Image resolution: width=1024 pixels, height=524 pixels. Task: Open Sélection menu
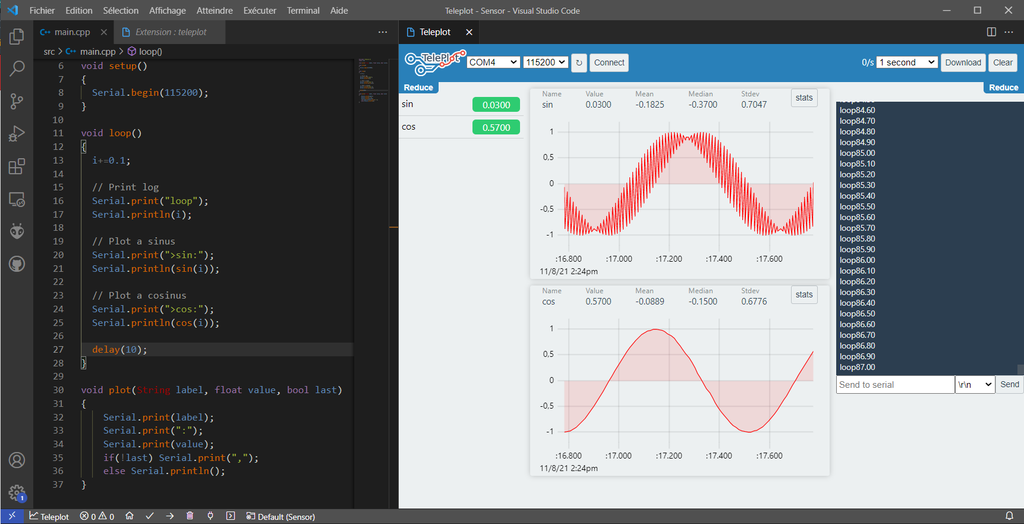click(121, 10)
